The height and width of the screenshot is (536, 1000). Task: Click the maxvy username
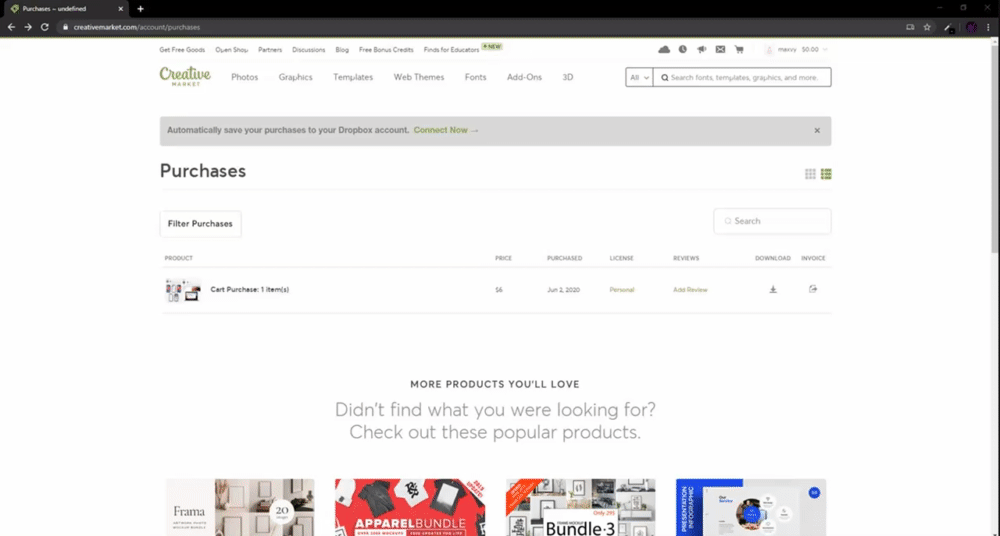point(786,50)
